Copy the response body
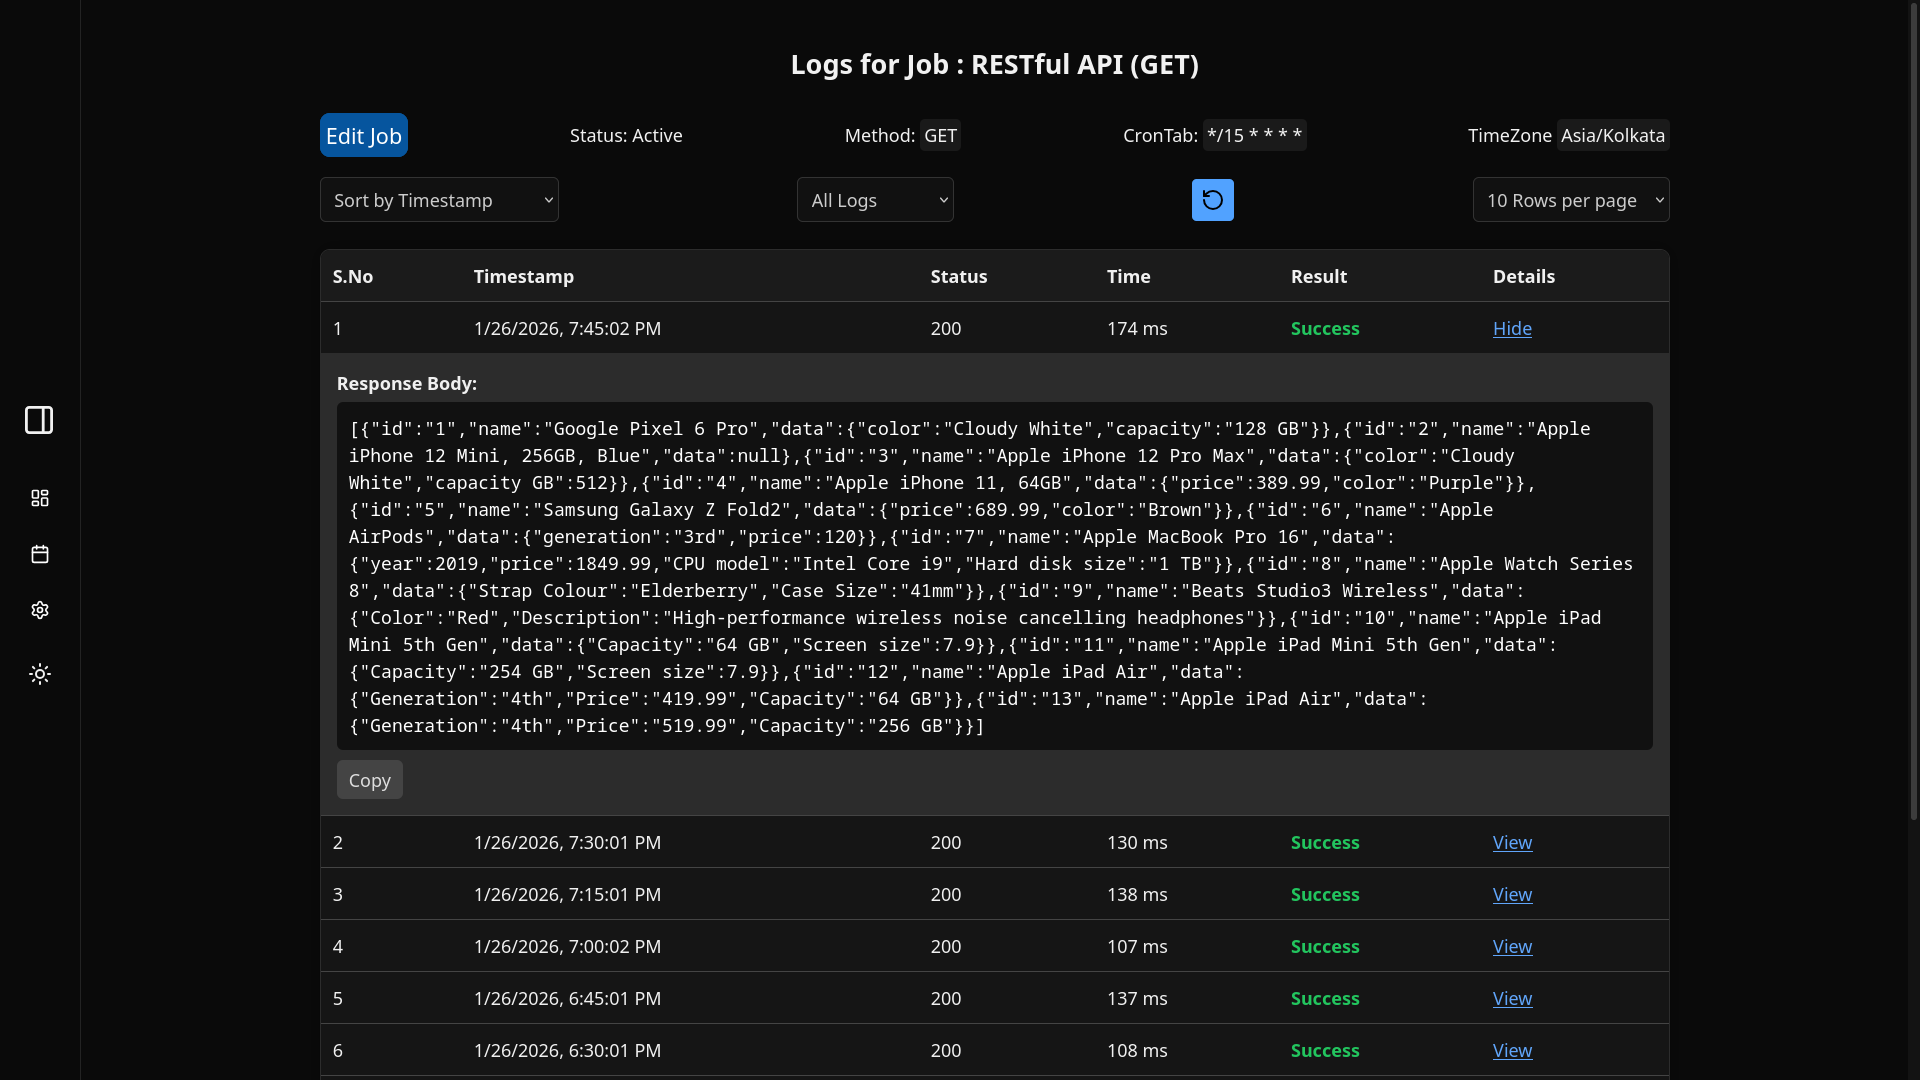This screenshot has width=1920, height=1080. (369, 779)
